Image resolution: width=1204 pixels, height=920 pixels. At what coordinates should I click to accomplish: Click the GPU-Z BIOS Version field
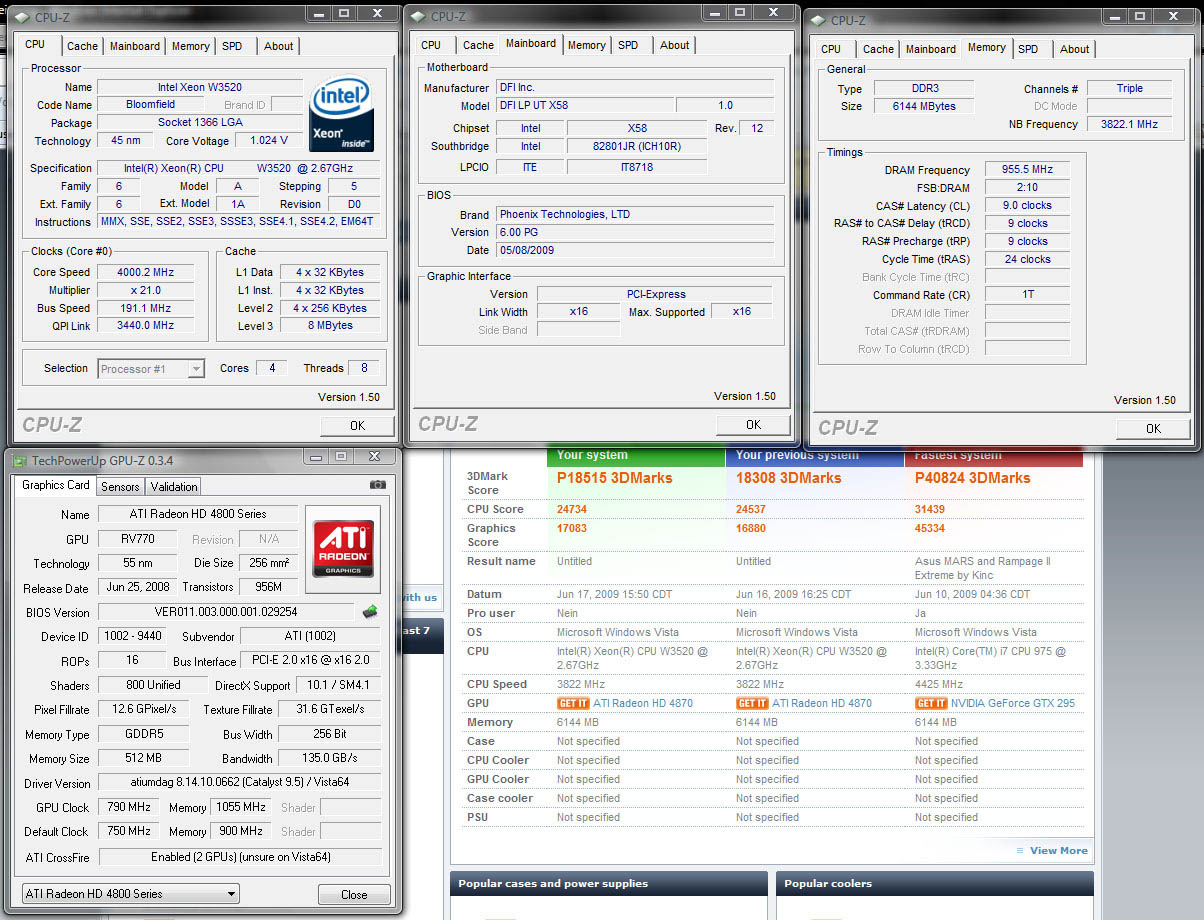click(226, 612)
